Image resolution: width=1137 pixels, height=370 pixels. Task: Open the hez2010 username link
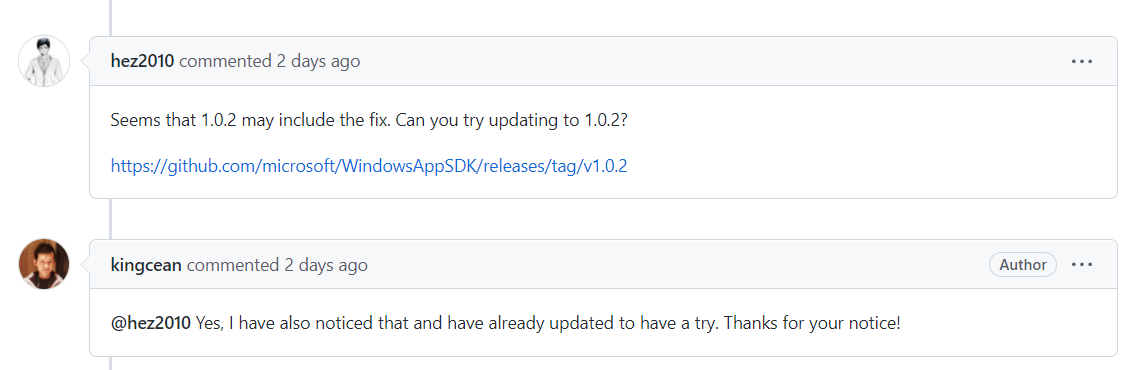pyautogui.click(x=142, y=62)
